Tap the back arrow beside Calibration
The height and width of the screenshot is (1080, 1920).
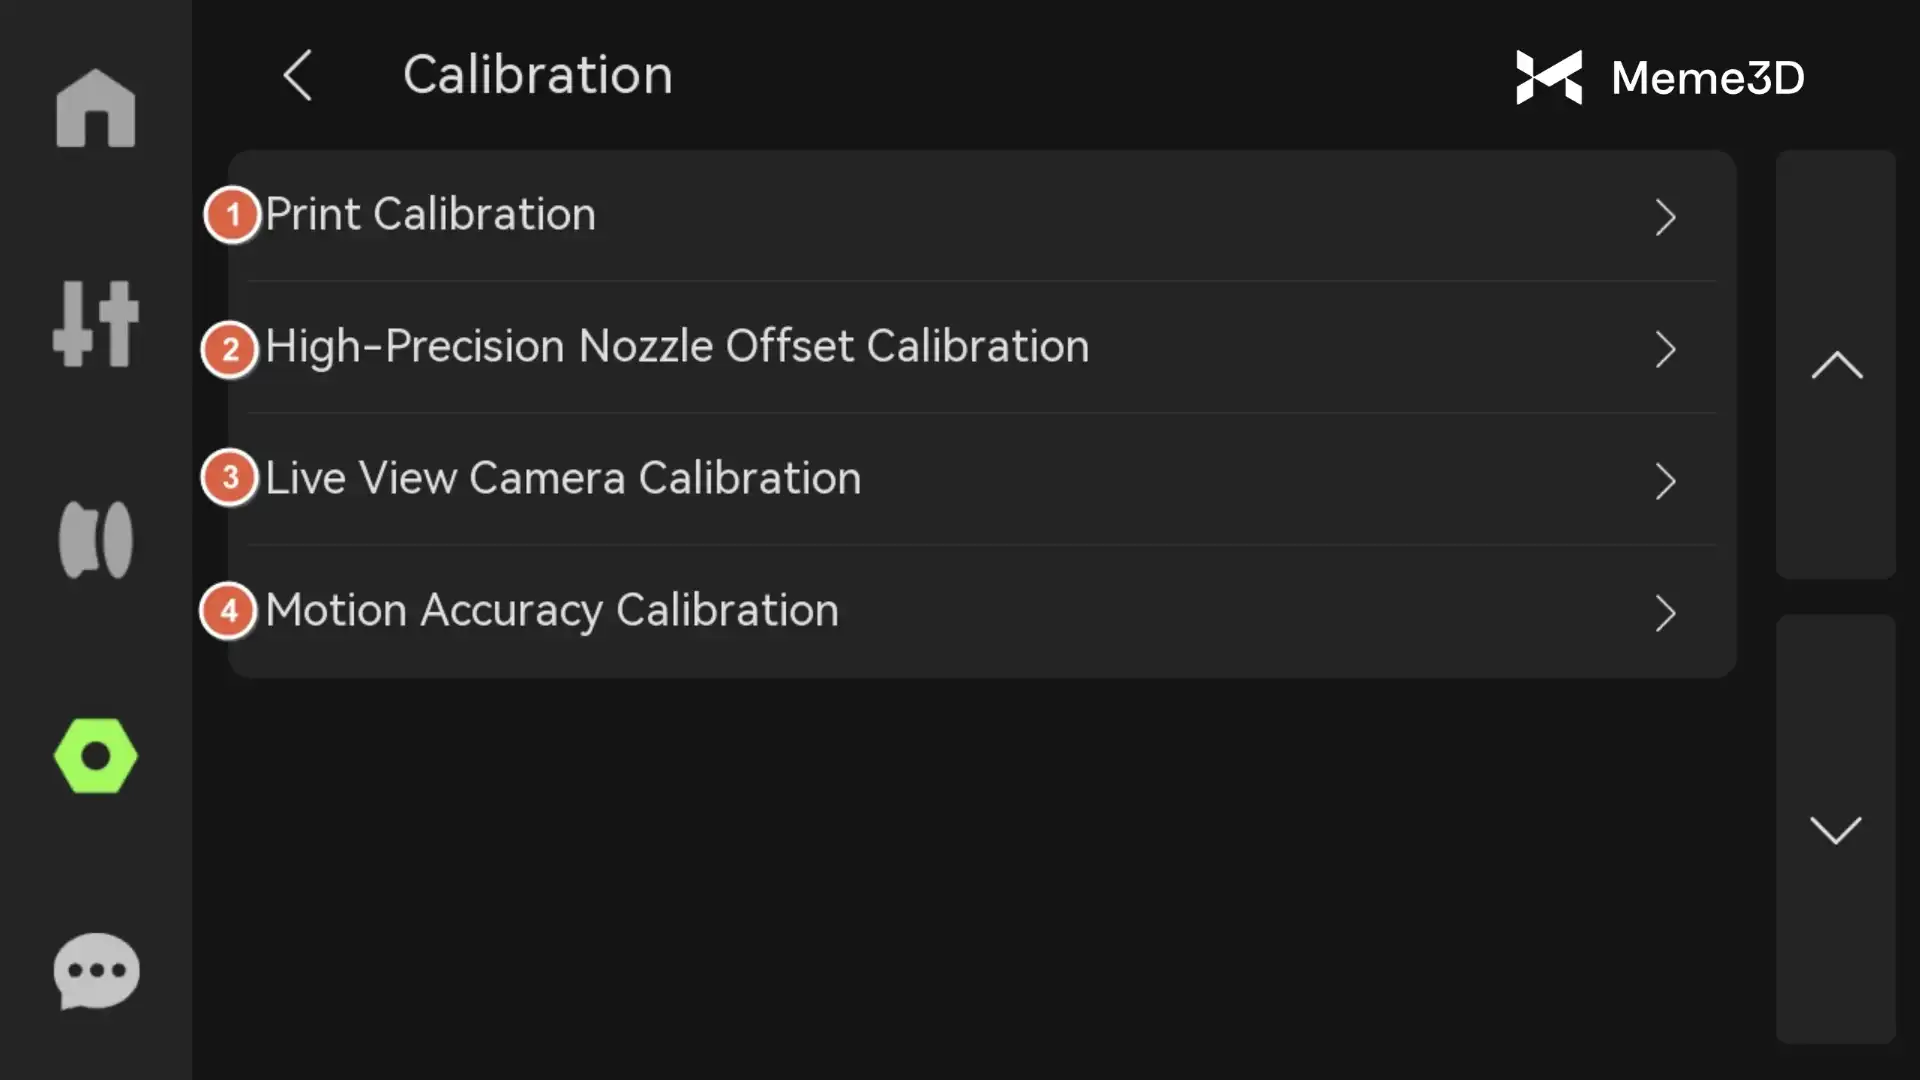297,75
